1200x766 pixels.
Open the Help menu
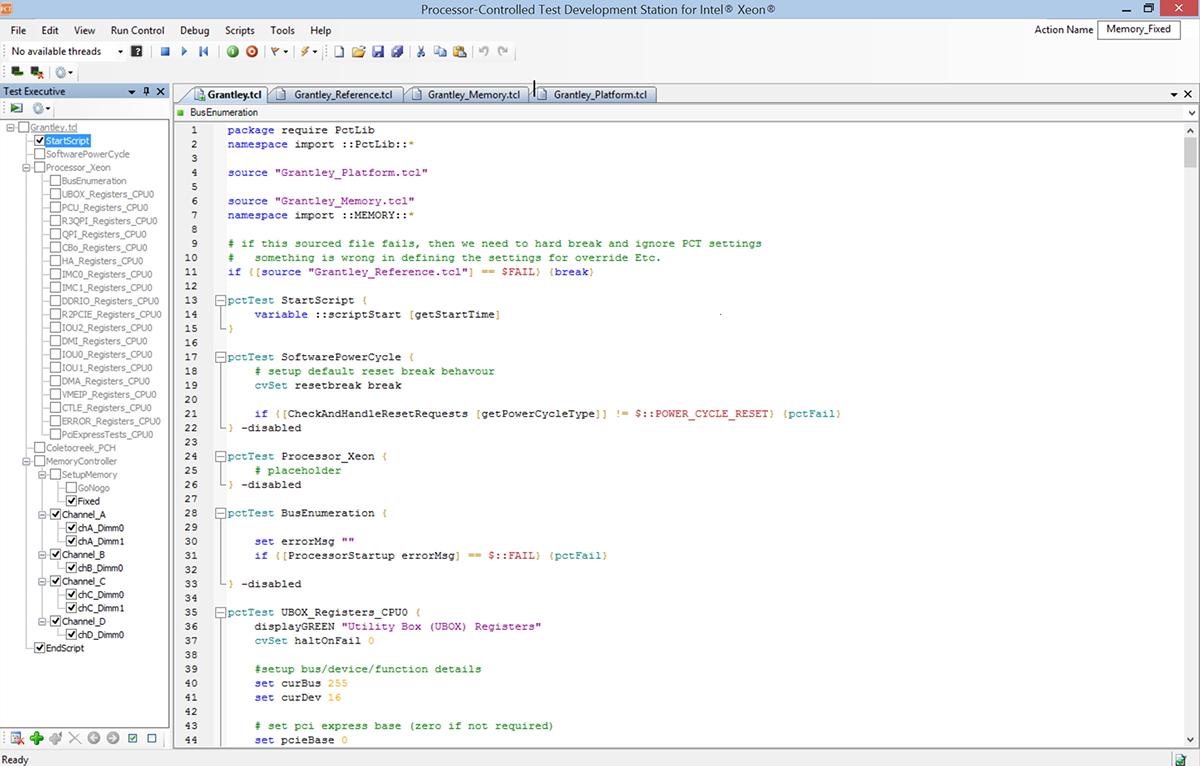[x=320, y=30]
